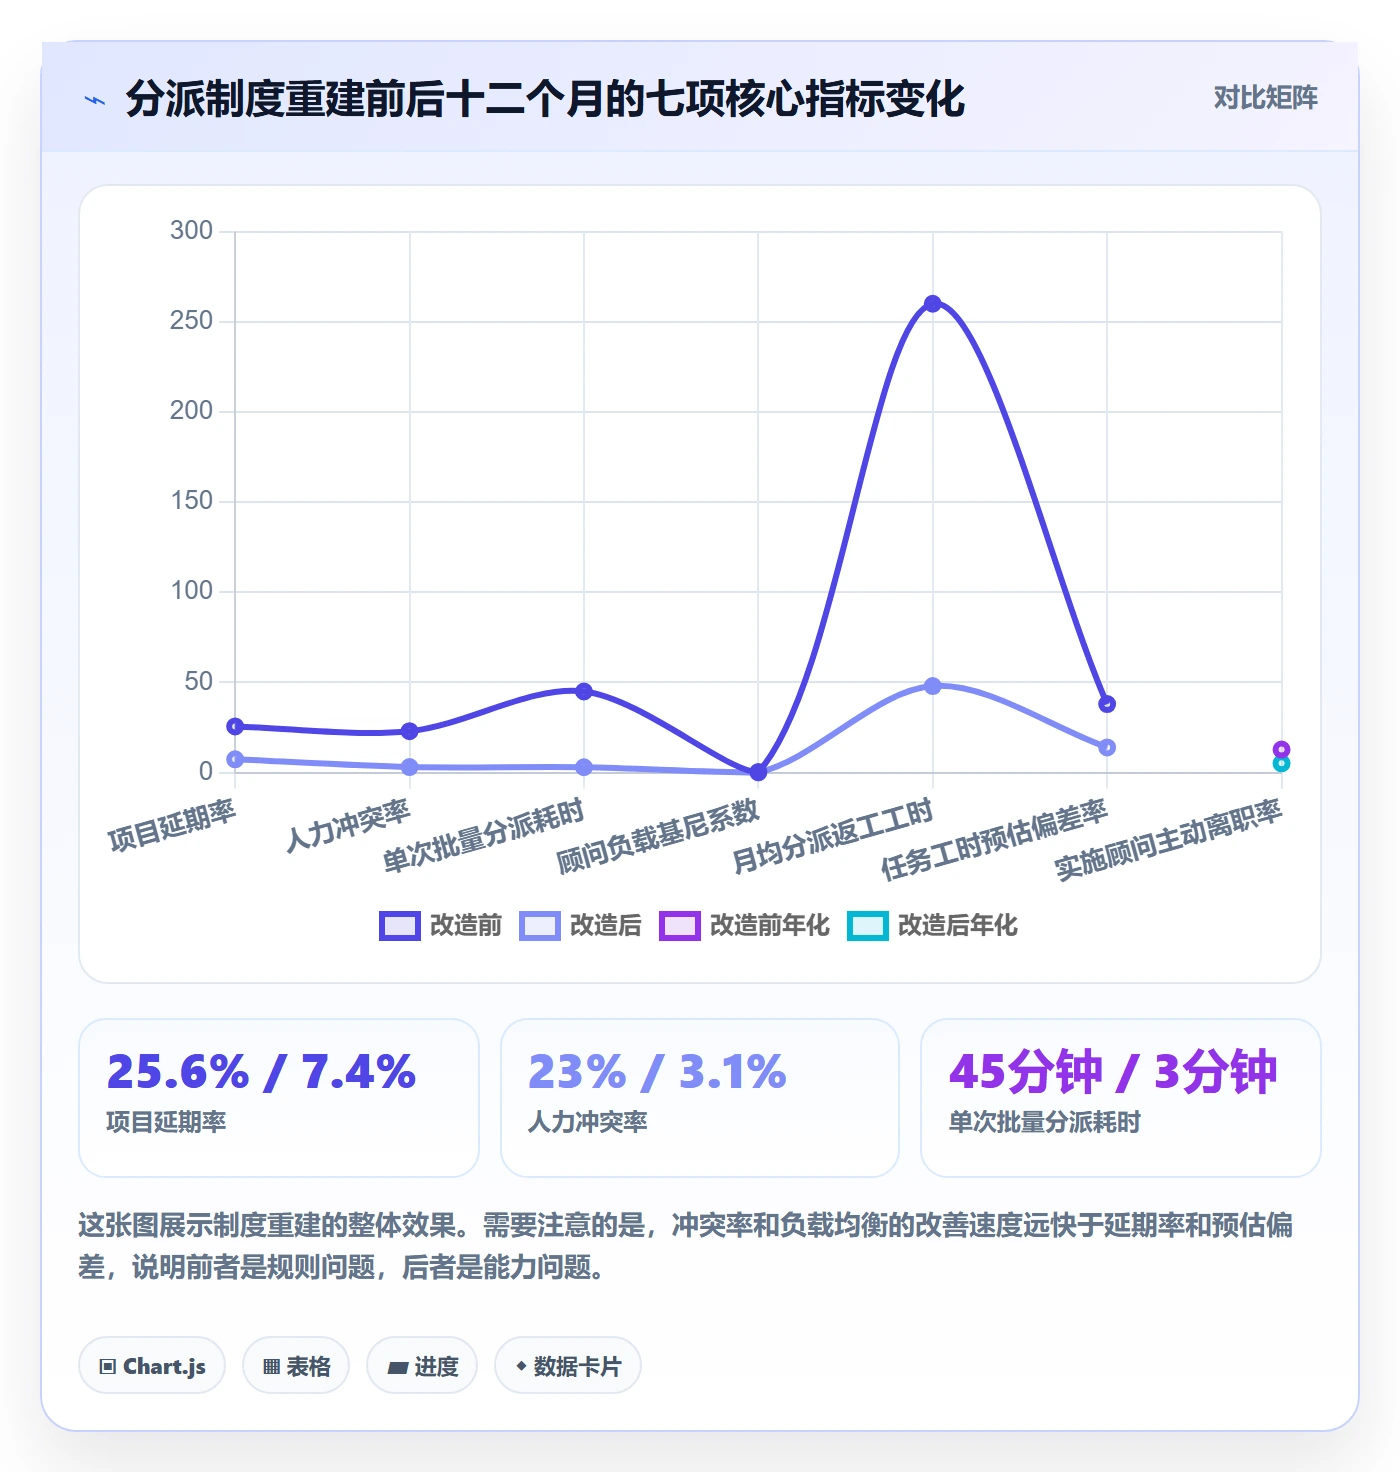The image size is (1400, 1472).
Task: Click the 人力冲突率 caption under 23% / 3.1%
Action: click(588, 1122)
